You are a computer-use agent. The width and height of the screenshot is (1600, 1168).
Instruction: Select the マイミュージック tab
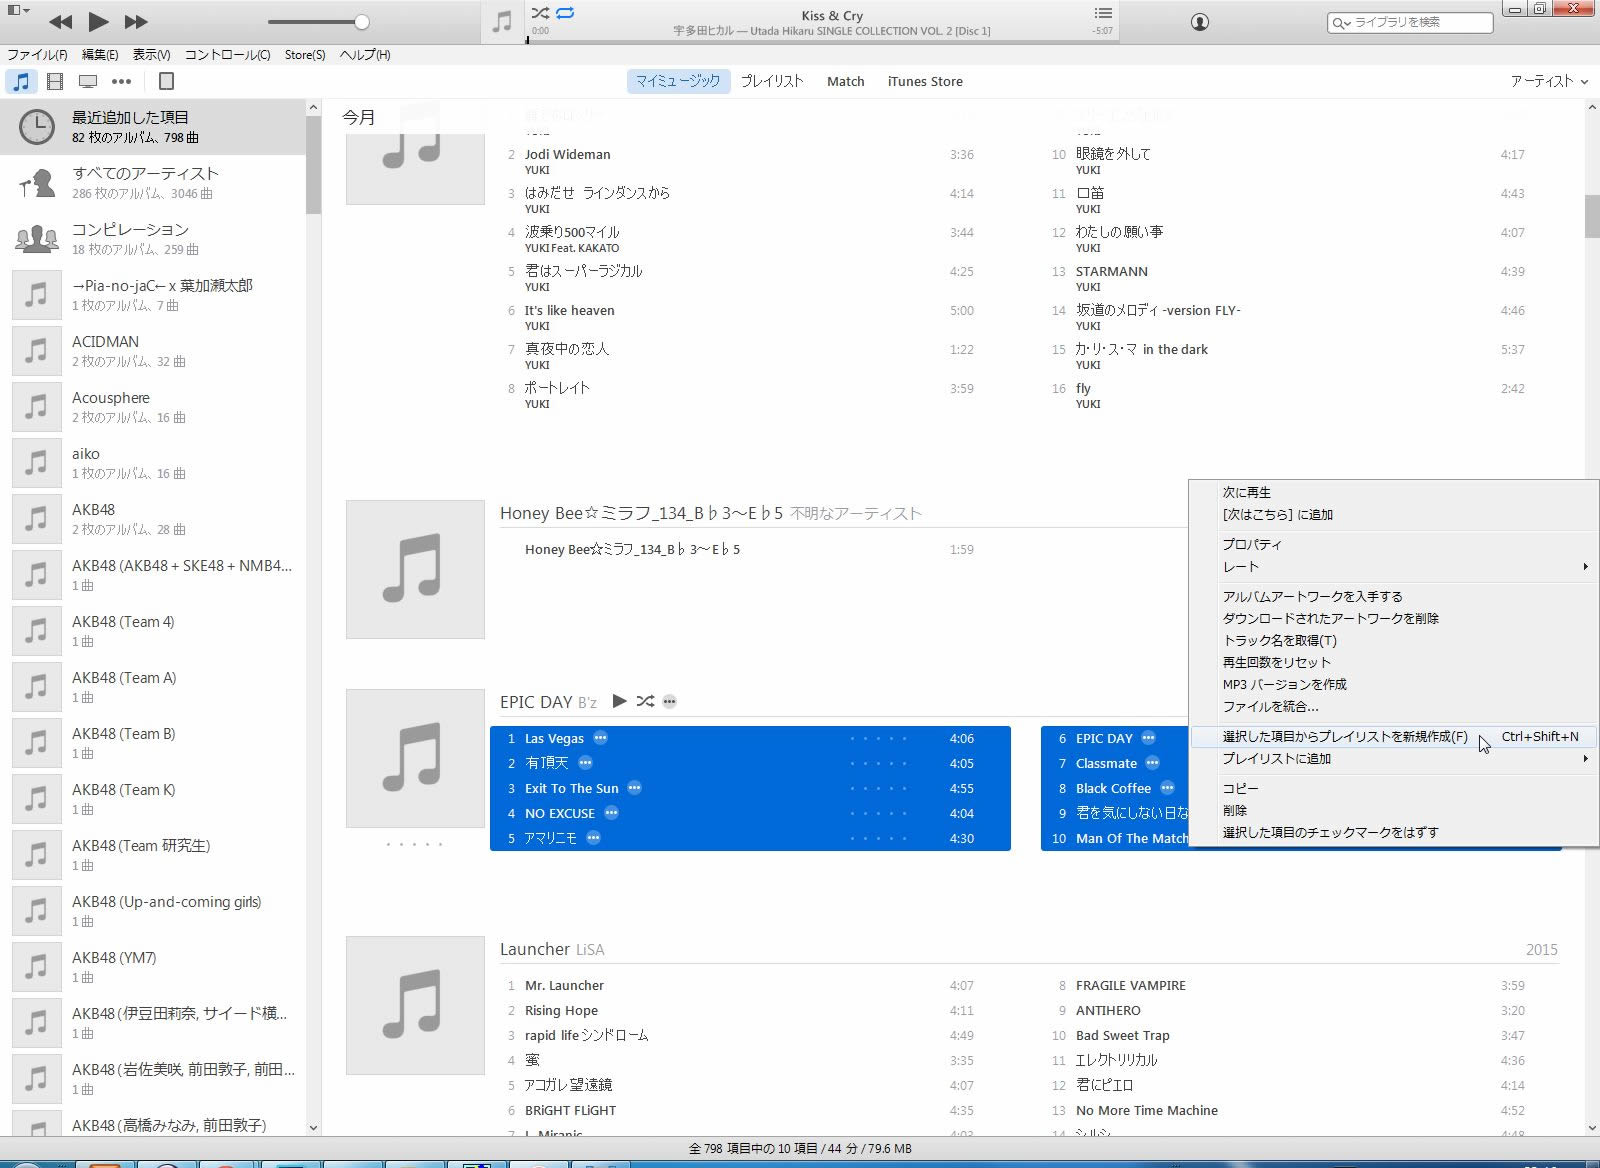pos(678,81)
